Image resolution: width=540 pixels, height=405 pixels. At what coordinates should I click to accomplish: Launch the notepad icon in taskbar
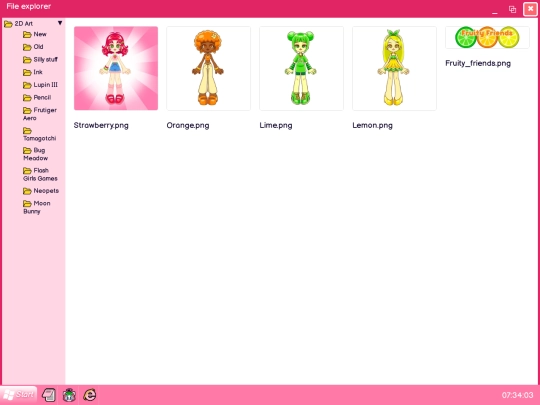pyautogui.click(x=49, y=395)
